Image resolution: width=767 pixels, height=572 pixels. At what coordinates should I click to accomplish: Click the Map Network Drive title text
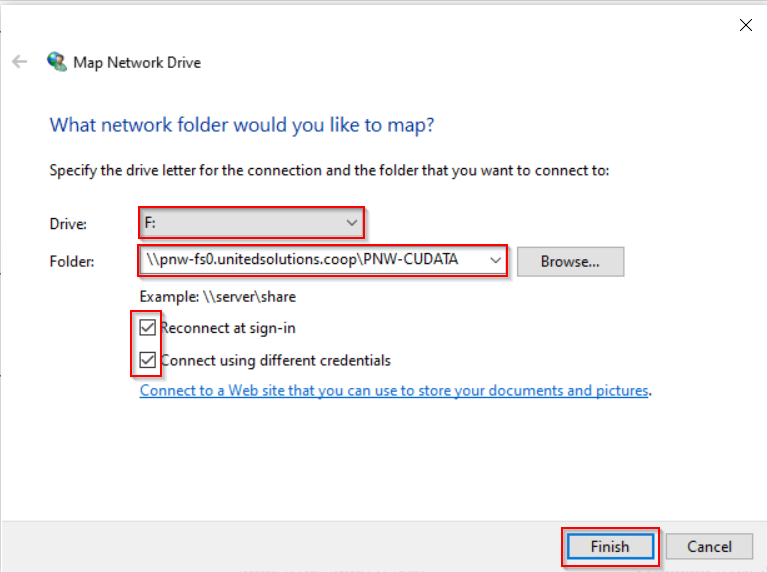point(137,62)
